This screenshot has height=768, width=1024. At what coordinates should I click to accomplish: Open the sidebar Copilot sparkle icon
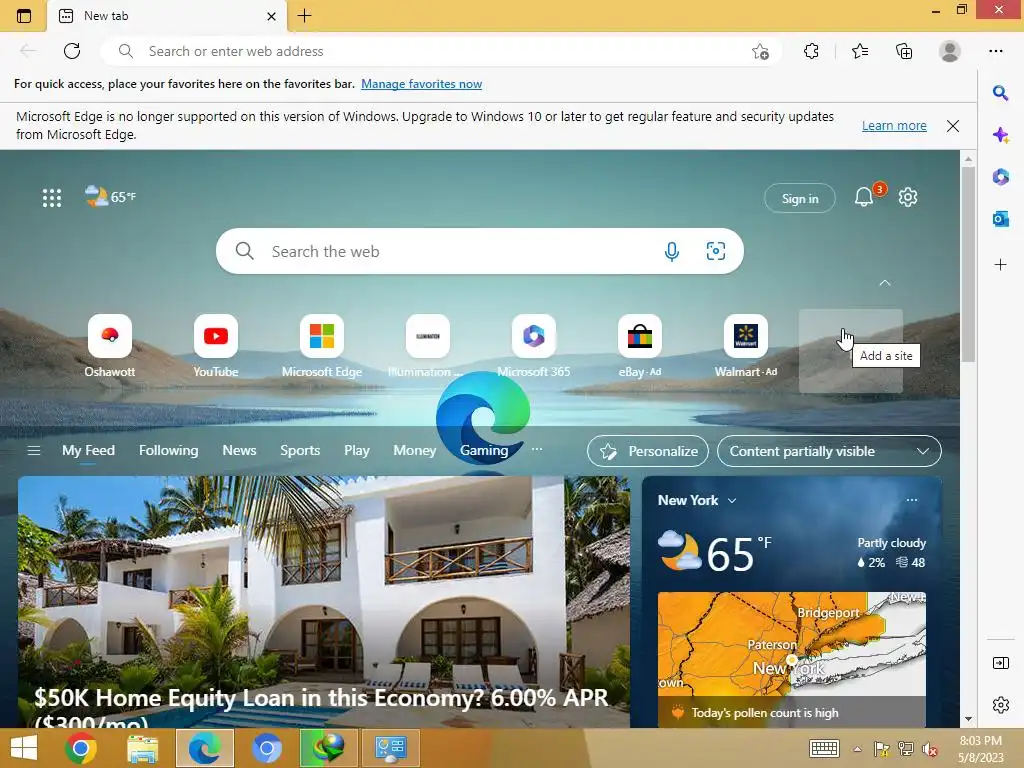(x=1000, y=135)
